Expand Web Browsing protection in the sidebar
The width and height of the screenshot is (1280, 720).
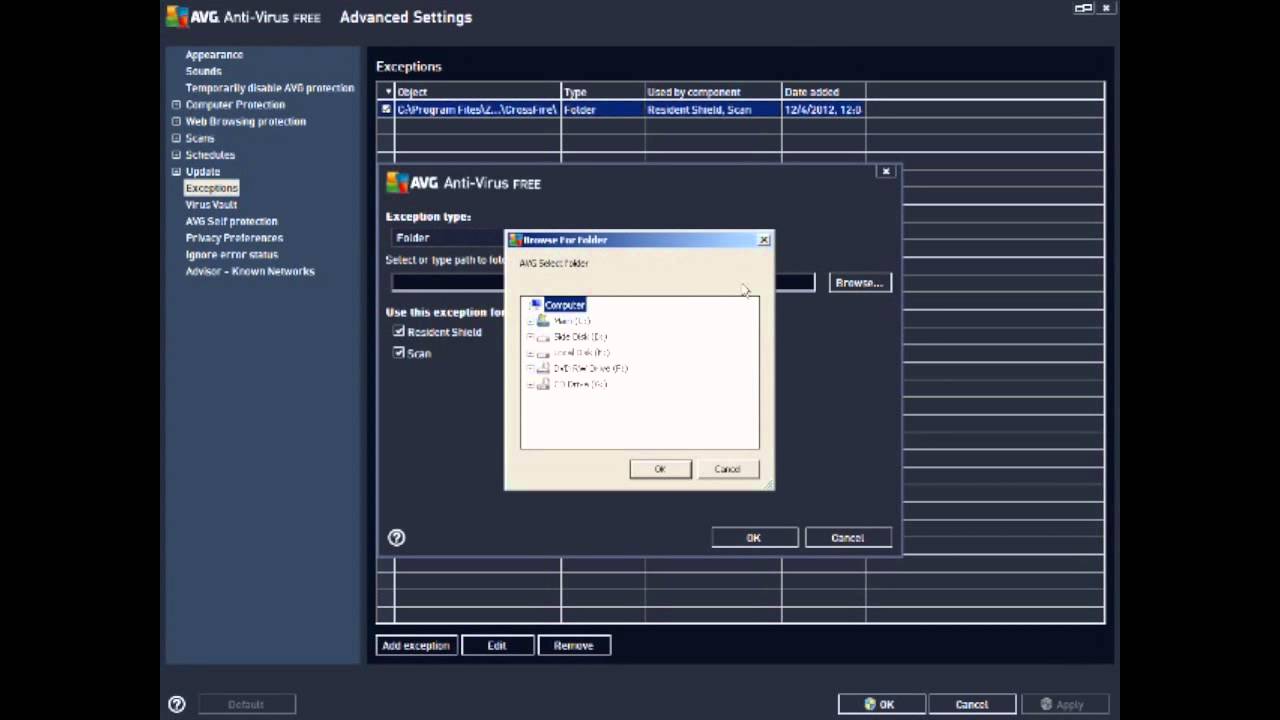point(176,122)
